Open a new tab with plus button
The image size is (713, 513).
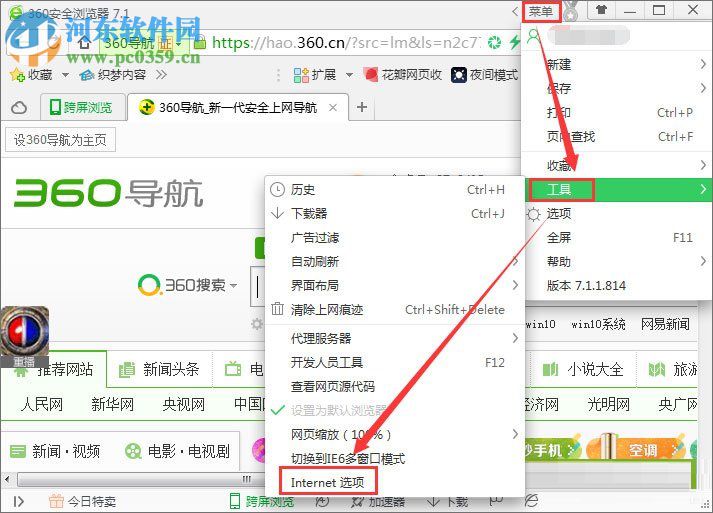click(x=362, y=107)
